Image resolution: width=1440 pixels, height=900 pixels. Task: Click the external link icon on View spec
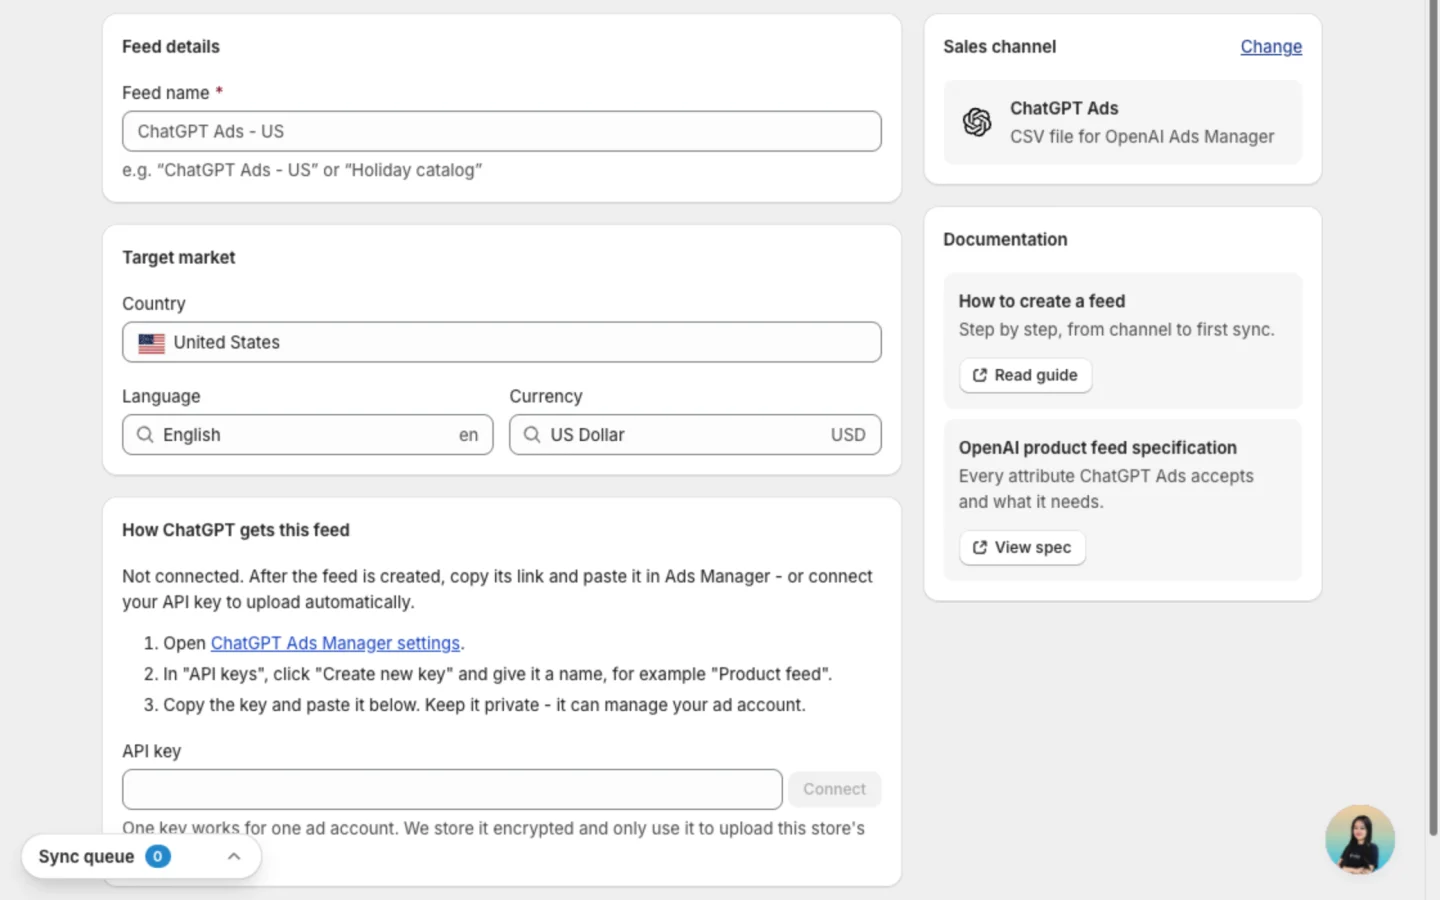tap(980, 547)
